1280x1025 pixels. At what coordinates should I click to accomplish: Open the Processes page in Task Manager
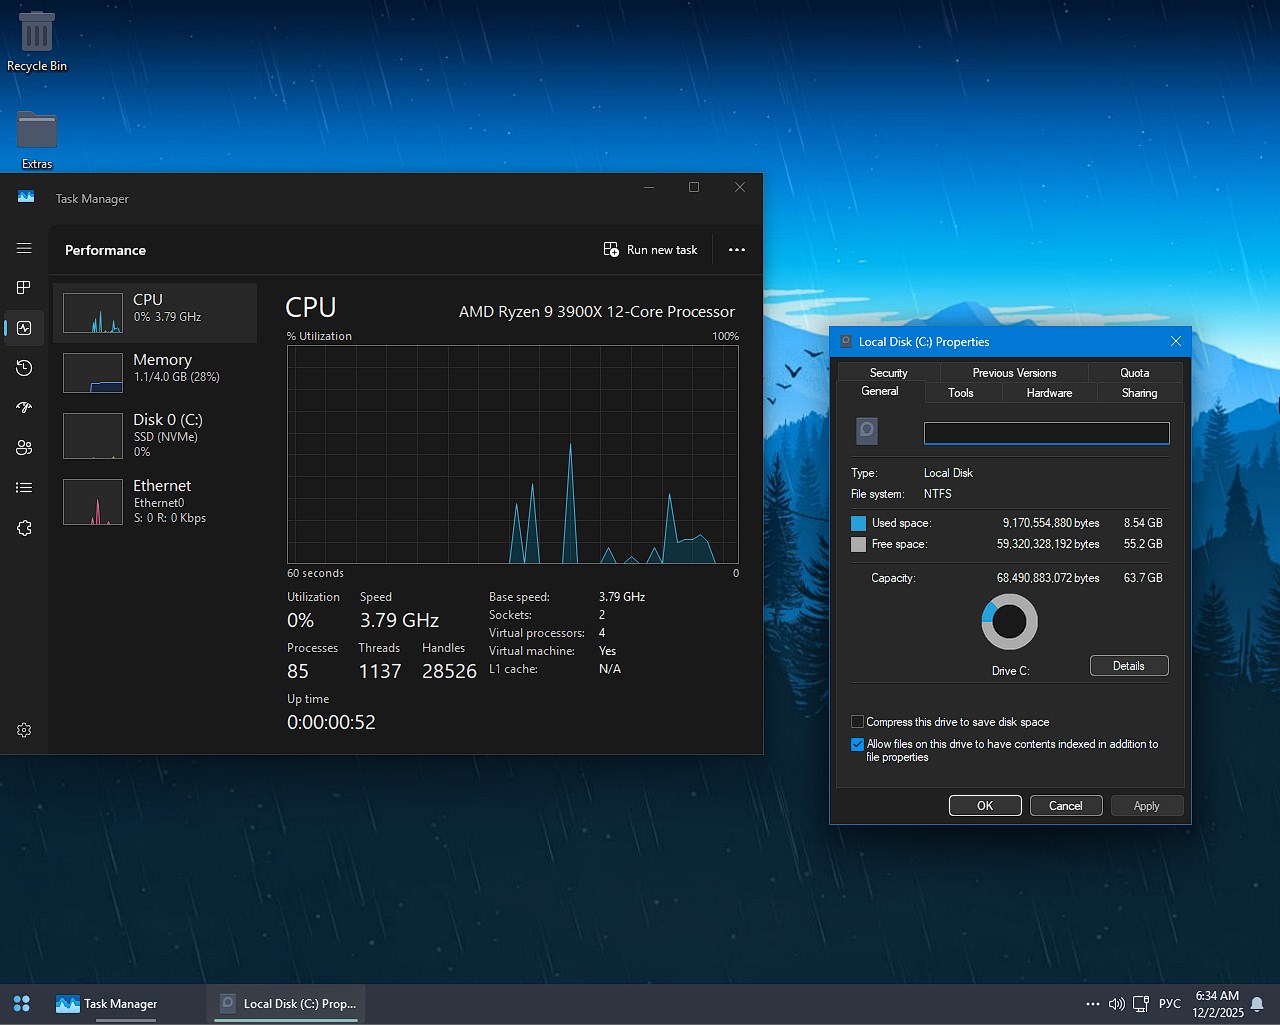click(x=24, y=288)
